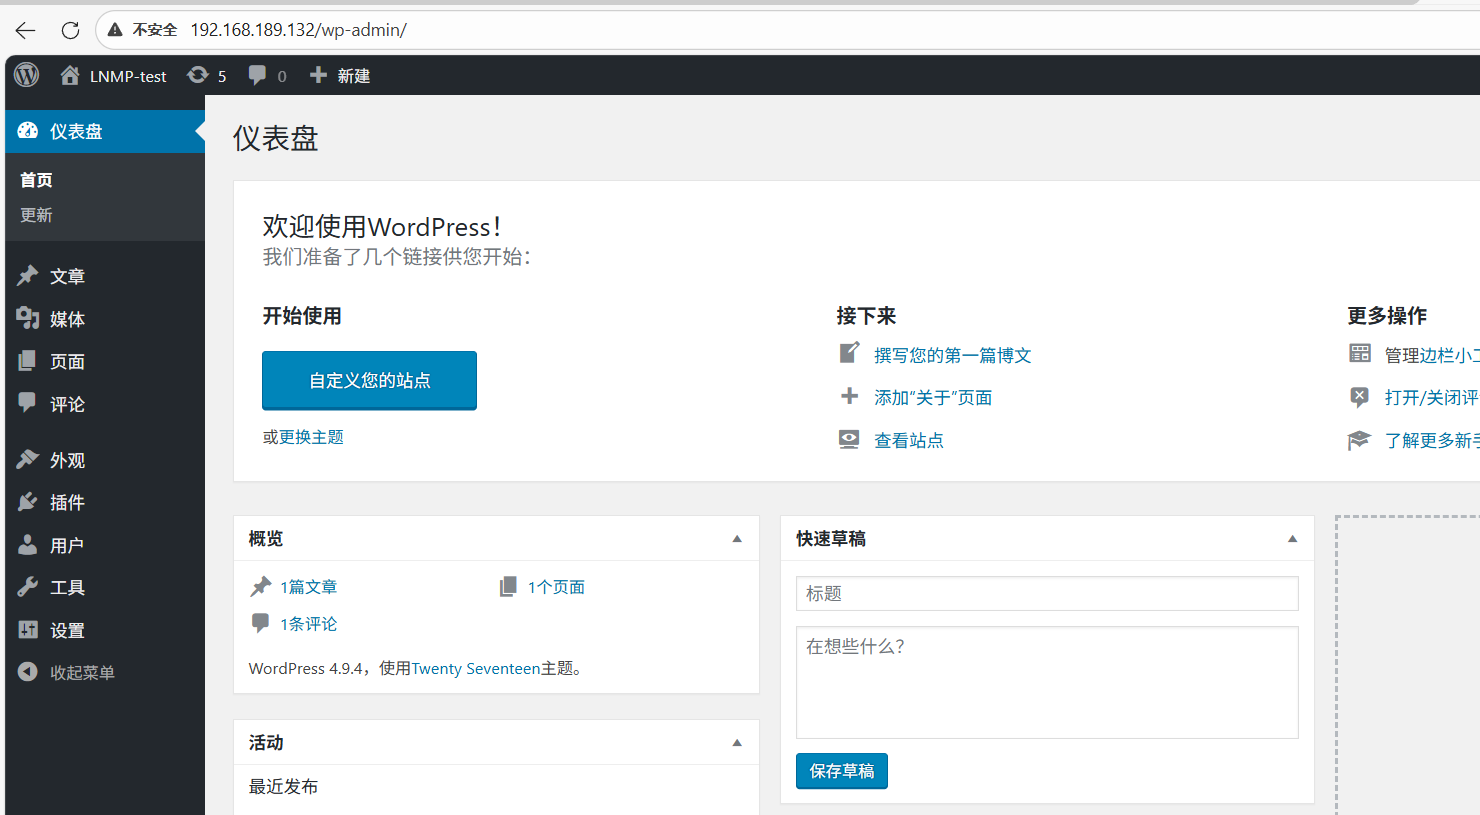Open the 仪表盘 sidebar menu

(x=105, y=131)
